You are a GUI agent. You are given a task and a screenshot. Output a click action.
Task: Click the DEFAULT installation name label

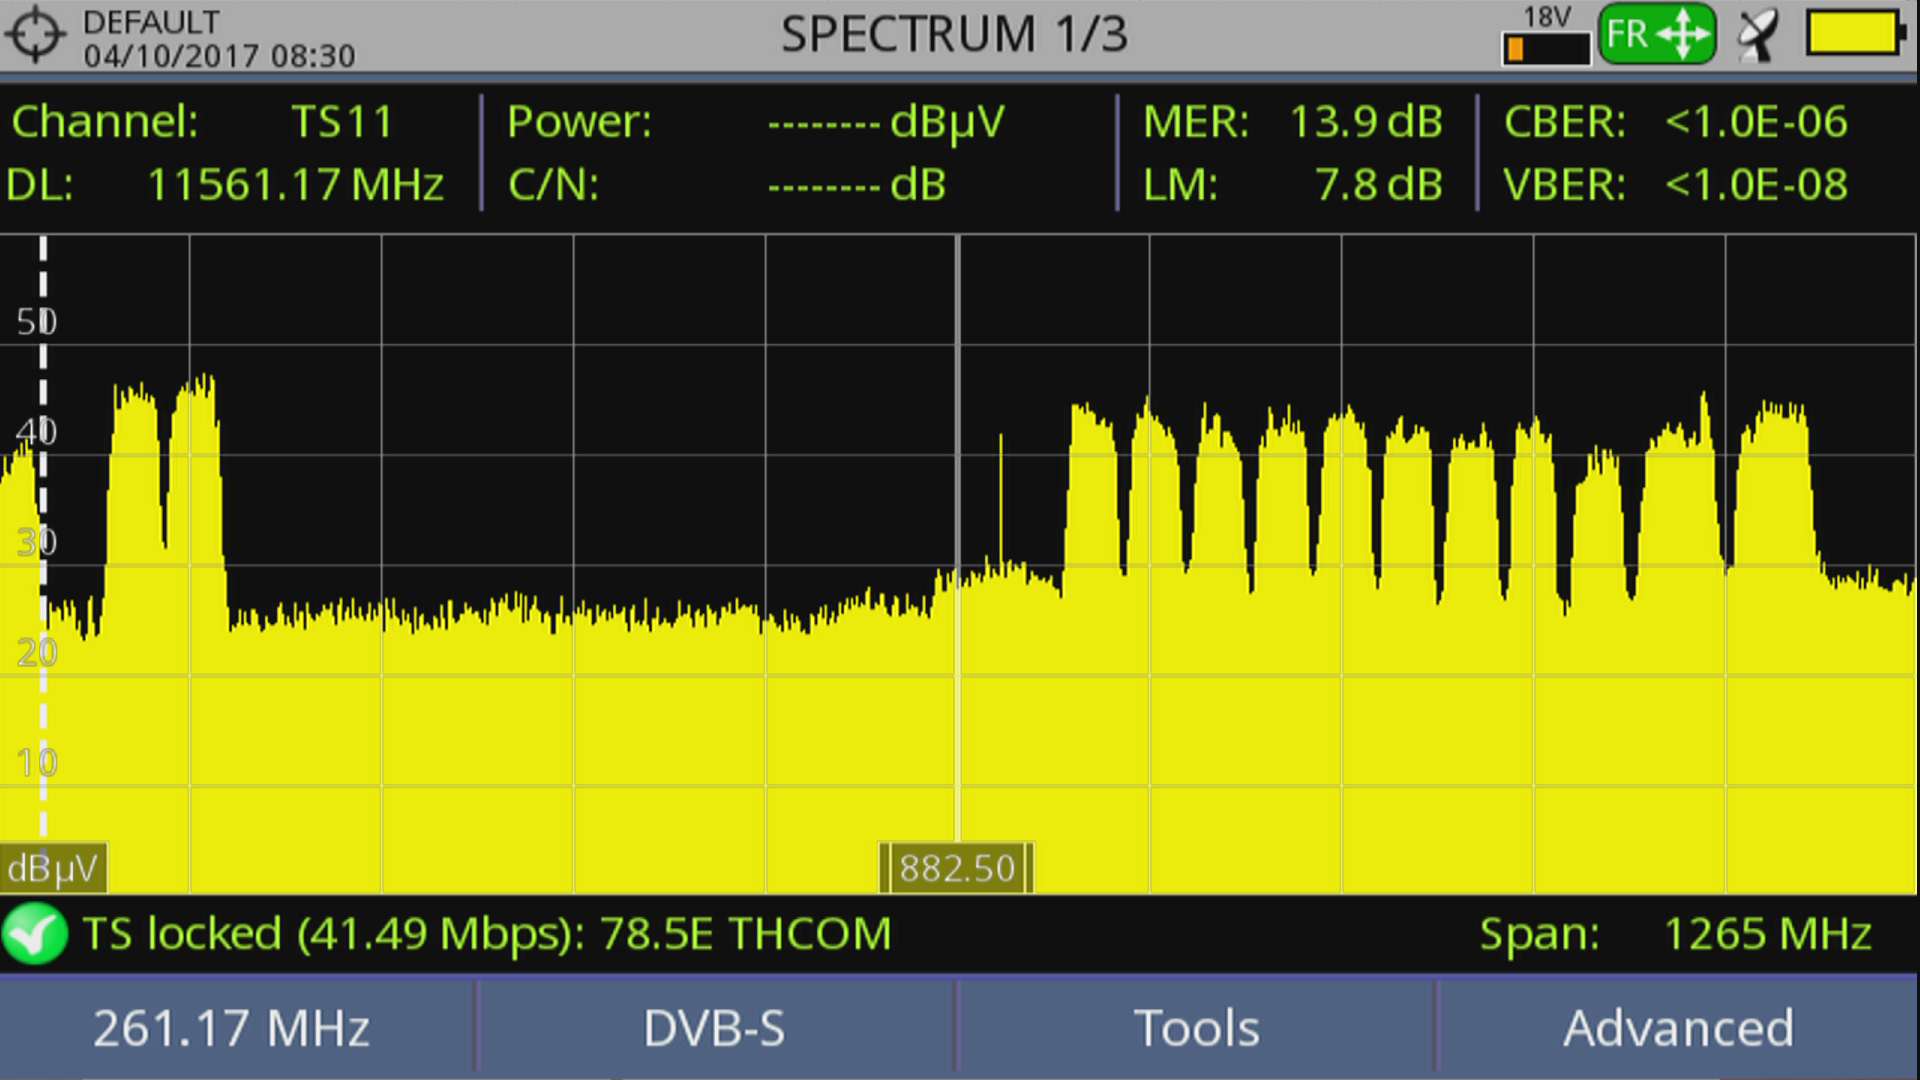pyautogui.click(x=151, y=21)
